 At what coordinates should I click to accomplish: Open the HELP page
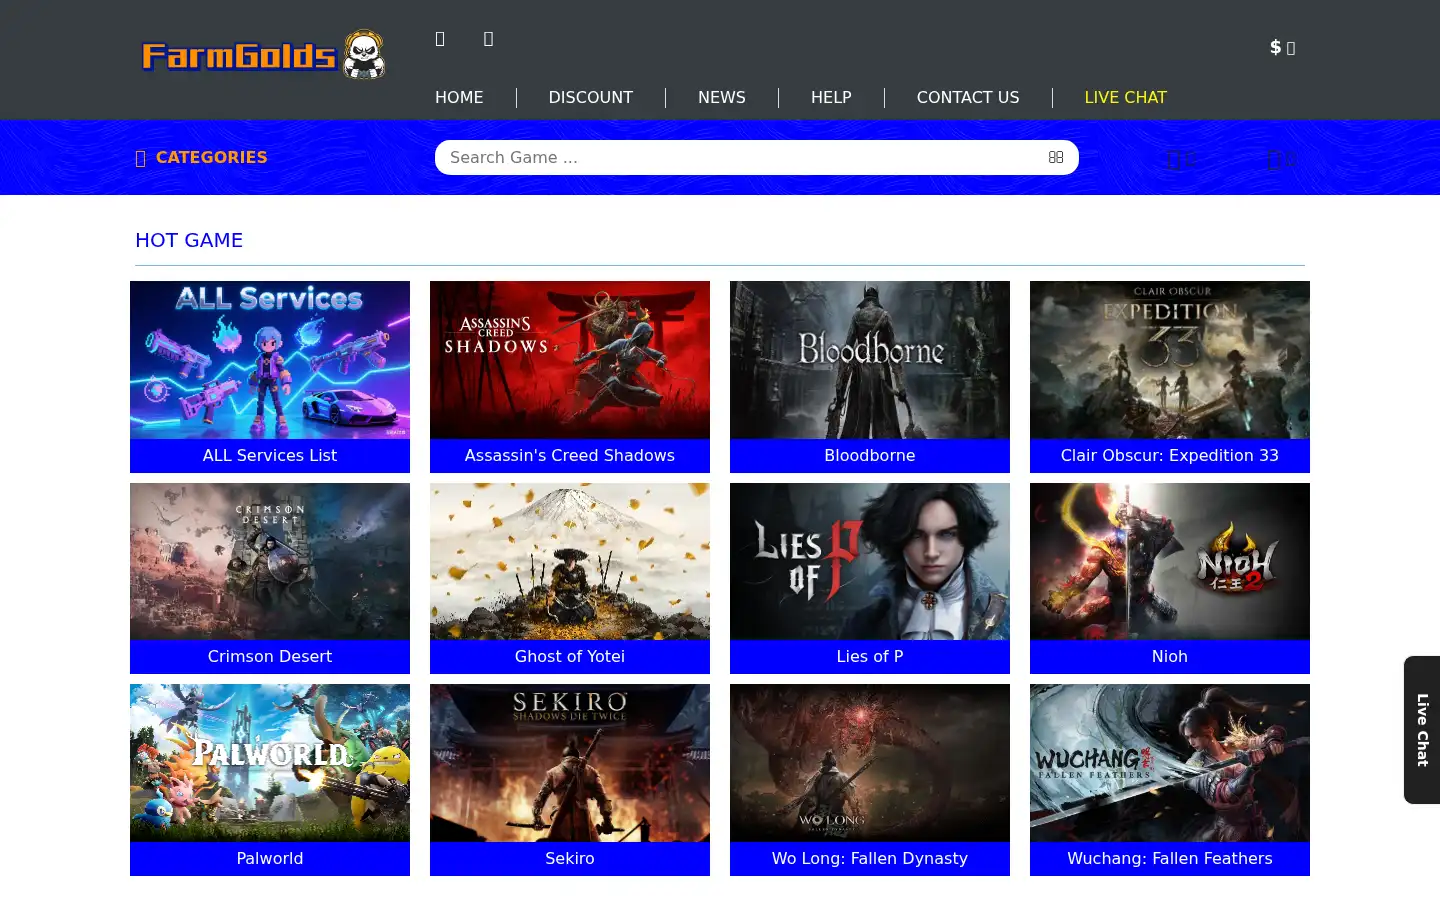831,97
